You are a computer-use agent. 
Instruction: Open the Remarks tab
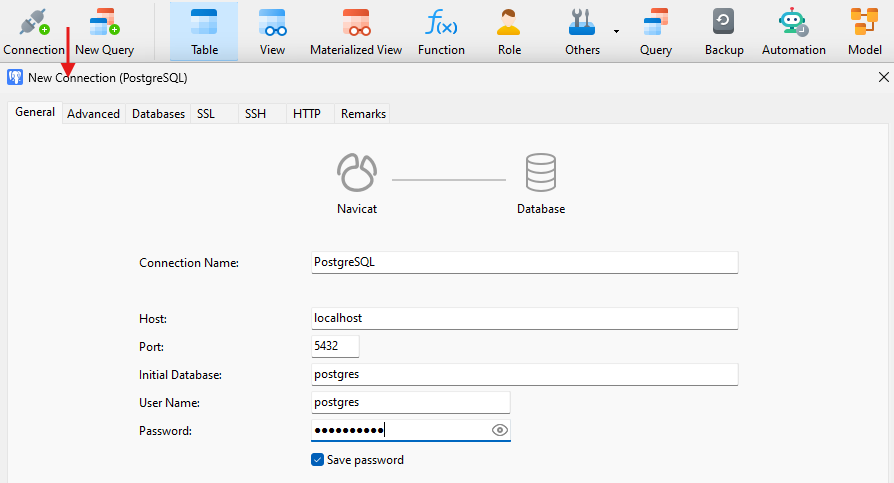363,113
